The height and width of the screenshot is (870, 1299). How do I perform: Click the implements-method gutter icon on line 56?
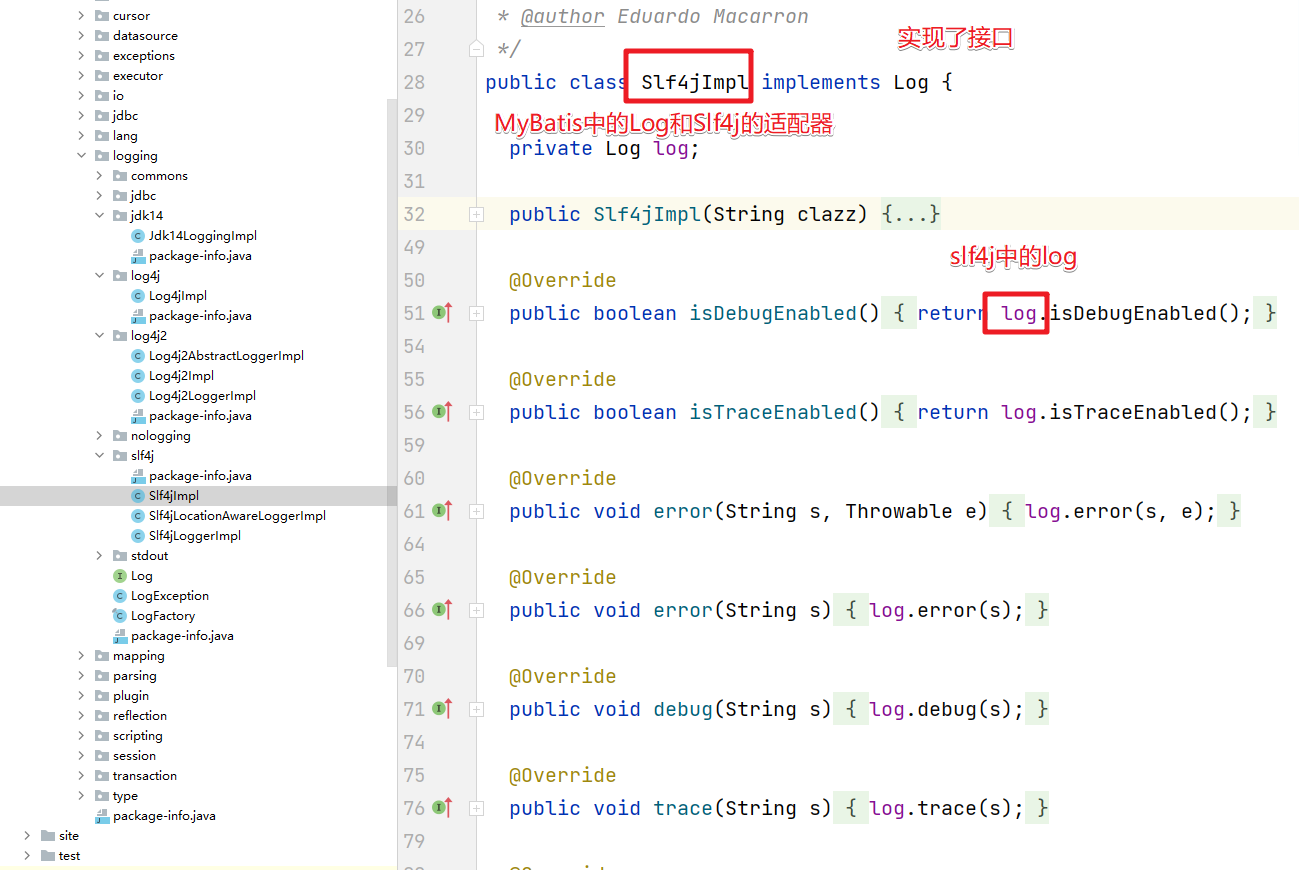point(442,412)
